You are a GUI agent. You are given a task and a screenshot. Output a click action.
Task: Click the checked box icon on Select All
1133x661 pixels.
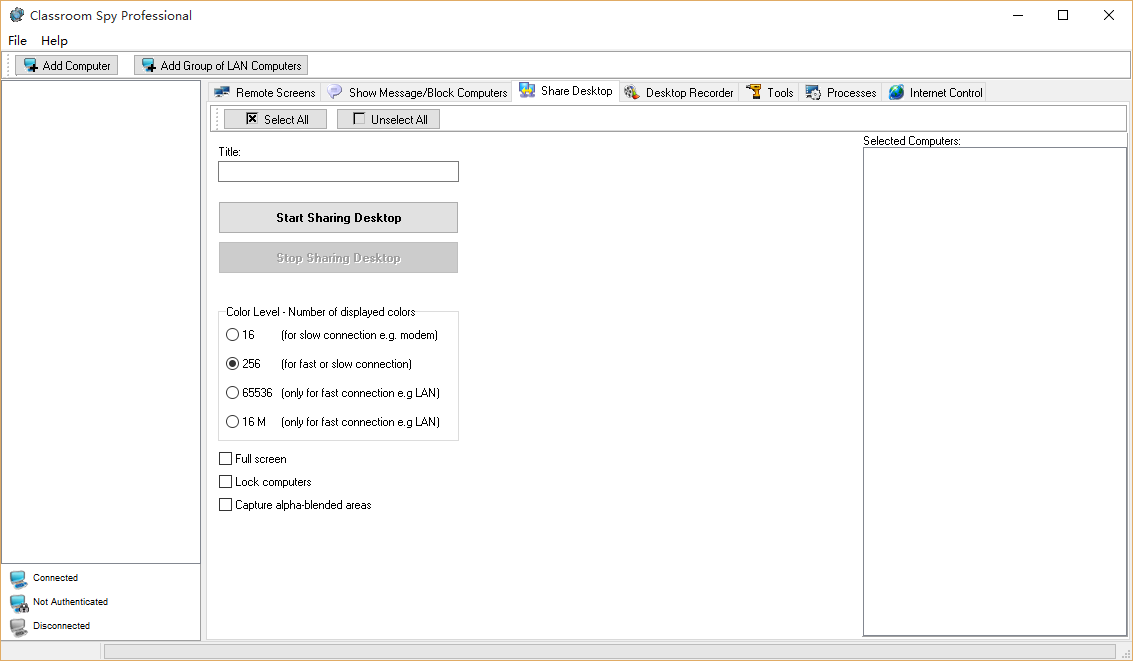point(251,118)
